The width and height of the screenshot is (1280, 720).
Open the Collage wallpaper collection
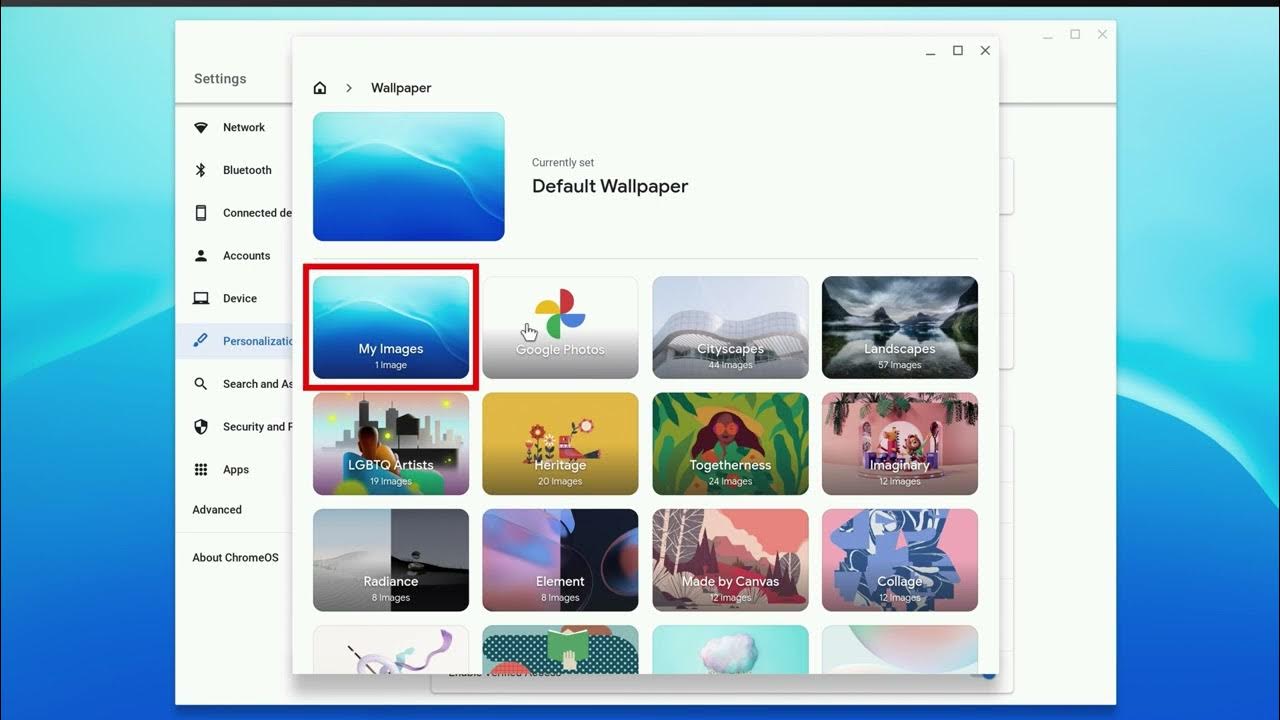point(900,560)
